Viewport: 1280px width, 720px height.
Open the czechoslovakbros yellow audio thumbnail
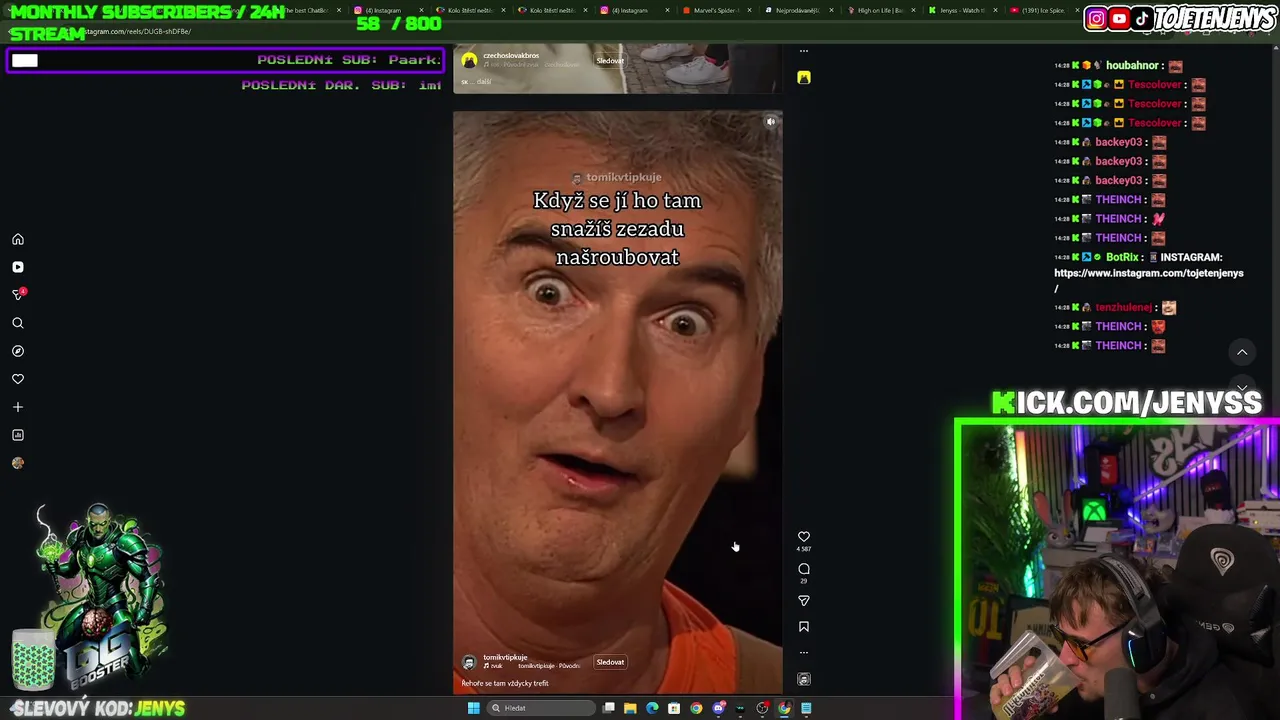804,77
